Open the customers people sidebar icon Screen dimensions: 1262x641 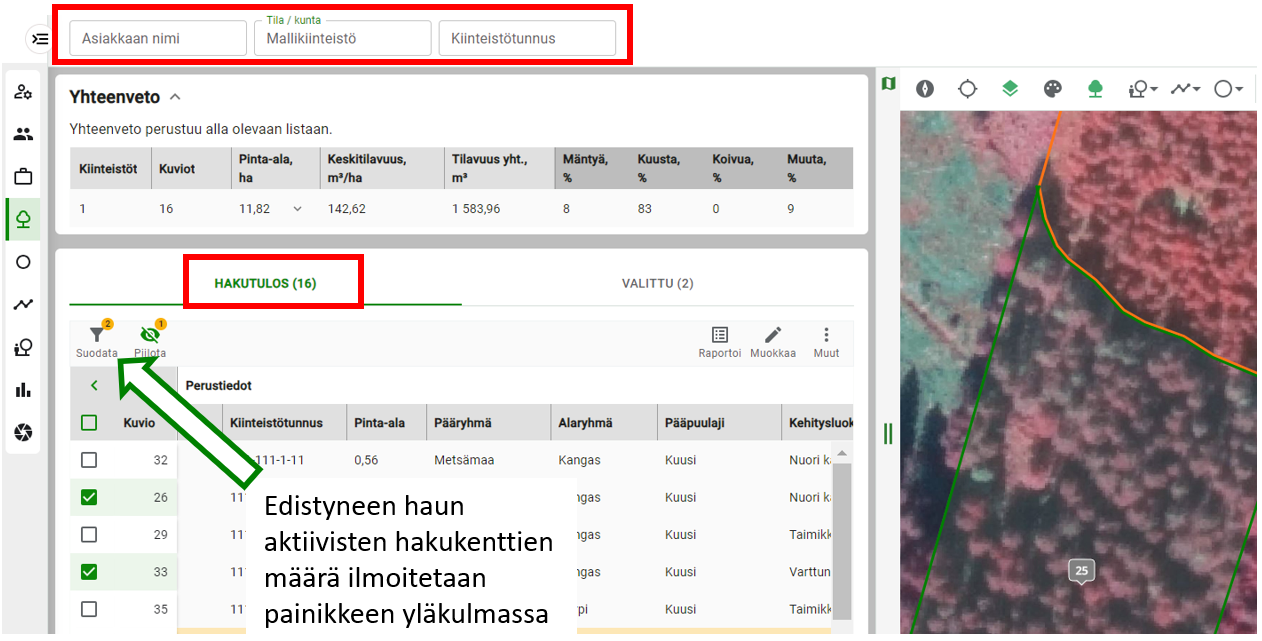[23, 134]
